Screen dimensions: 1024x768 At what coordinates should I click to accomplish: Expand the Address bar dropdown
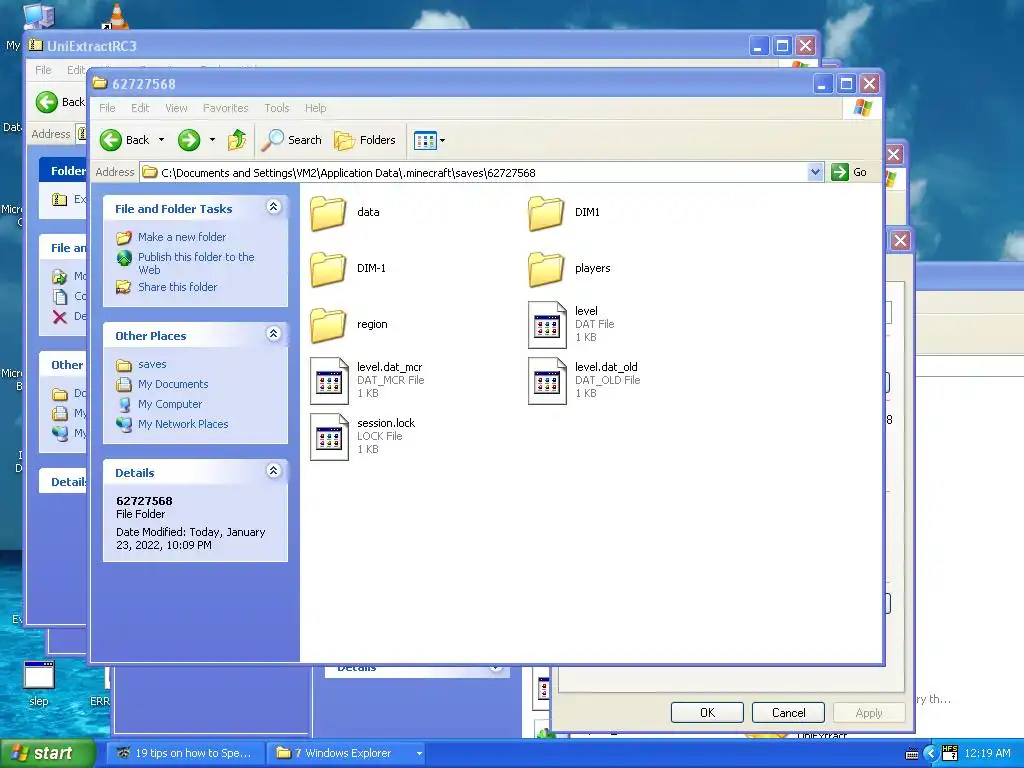coord(814,172)
